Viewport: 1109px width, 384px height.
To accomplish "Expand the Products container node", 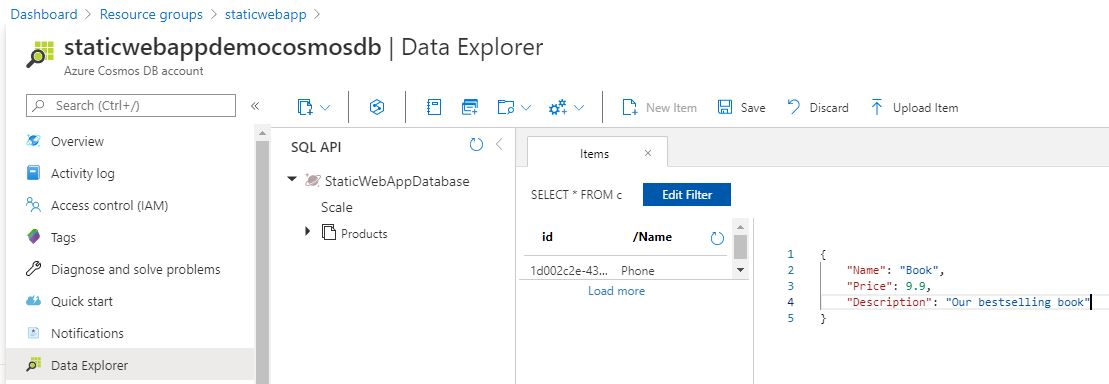I will (307, 231).
